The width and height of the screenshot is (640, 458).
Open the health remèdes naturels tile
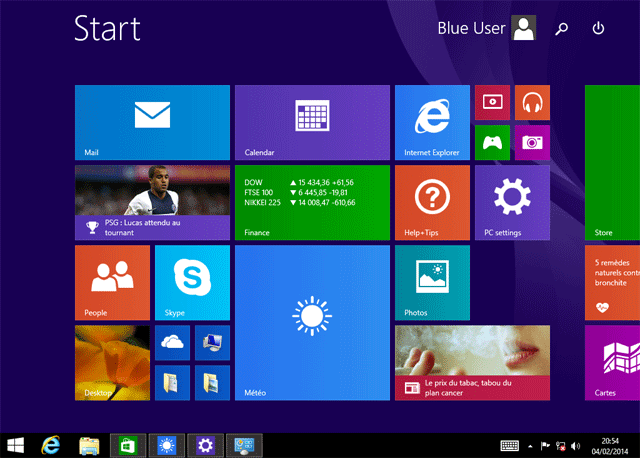(612, 282)
